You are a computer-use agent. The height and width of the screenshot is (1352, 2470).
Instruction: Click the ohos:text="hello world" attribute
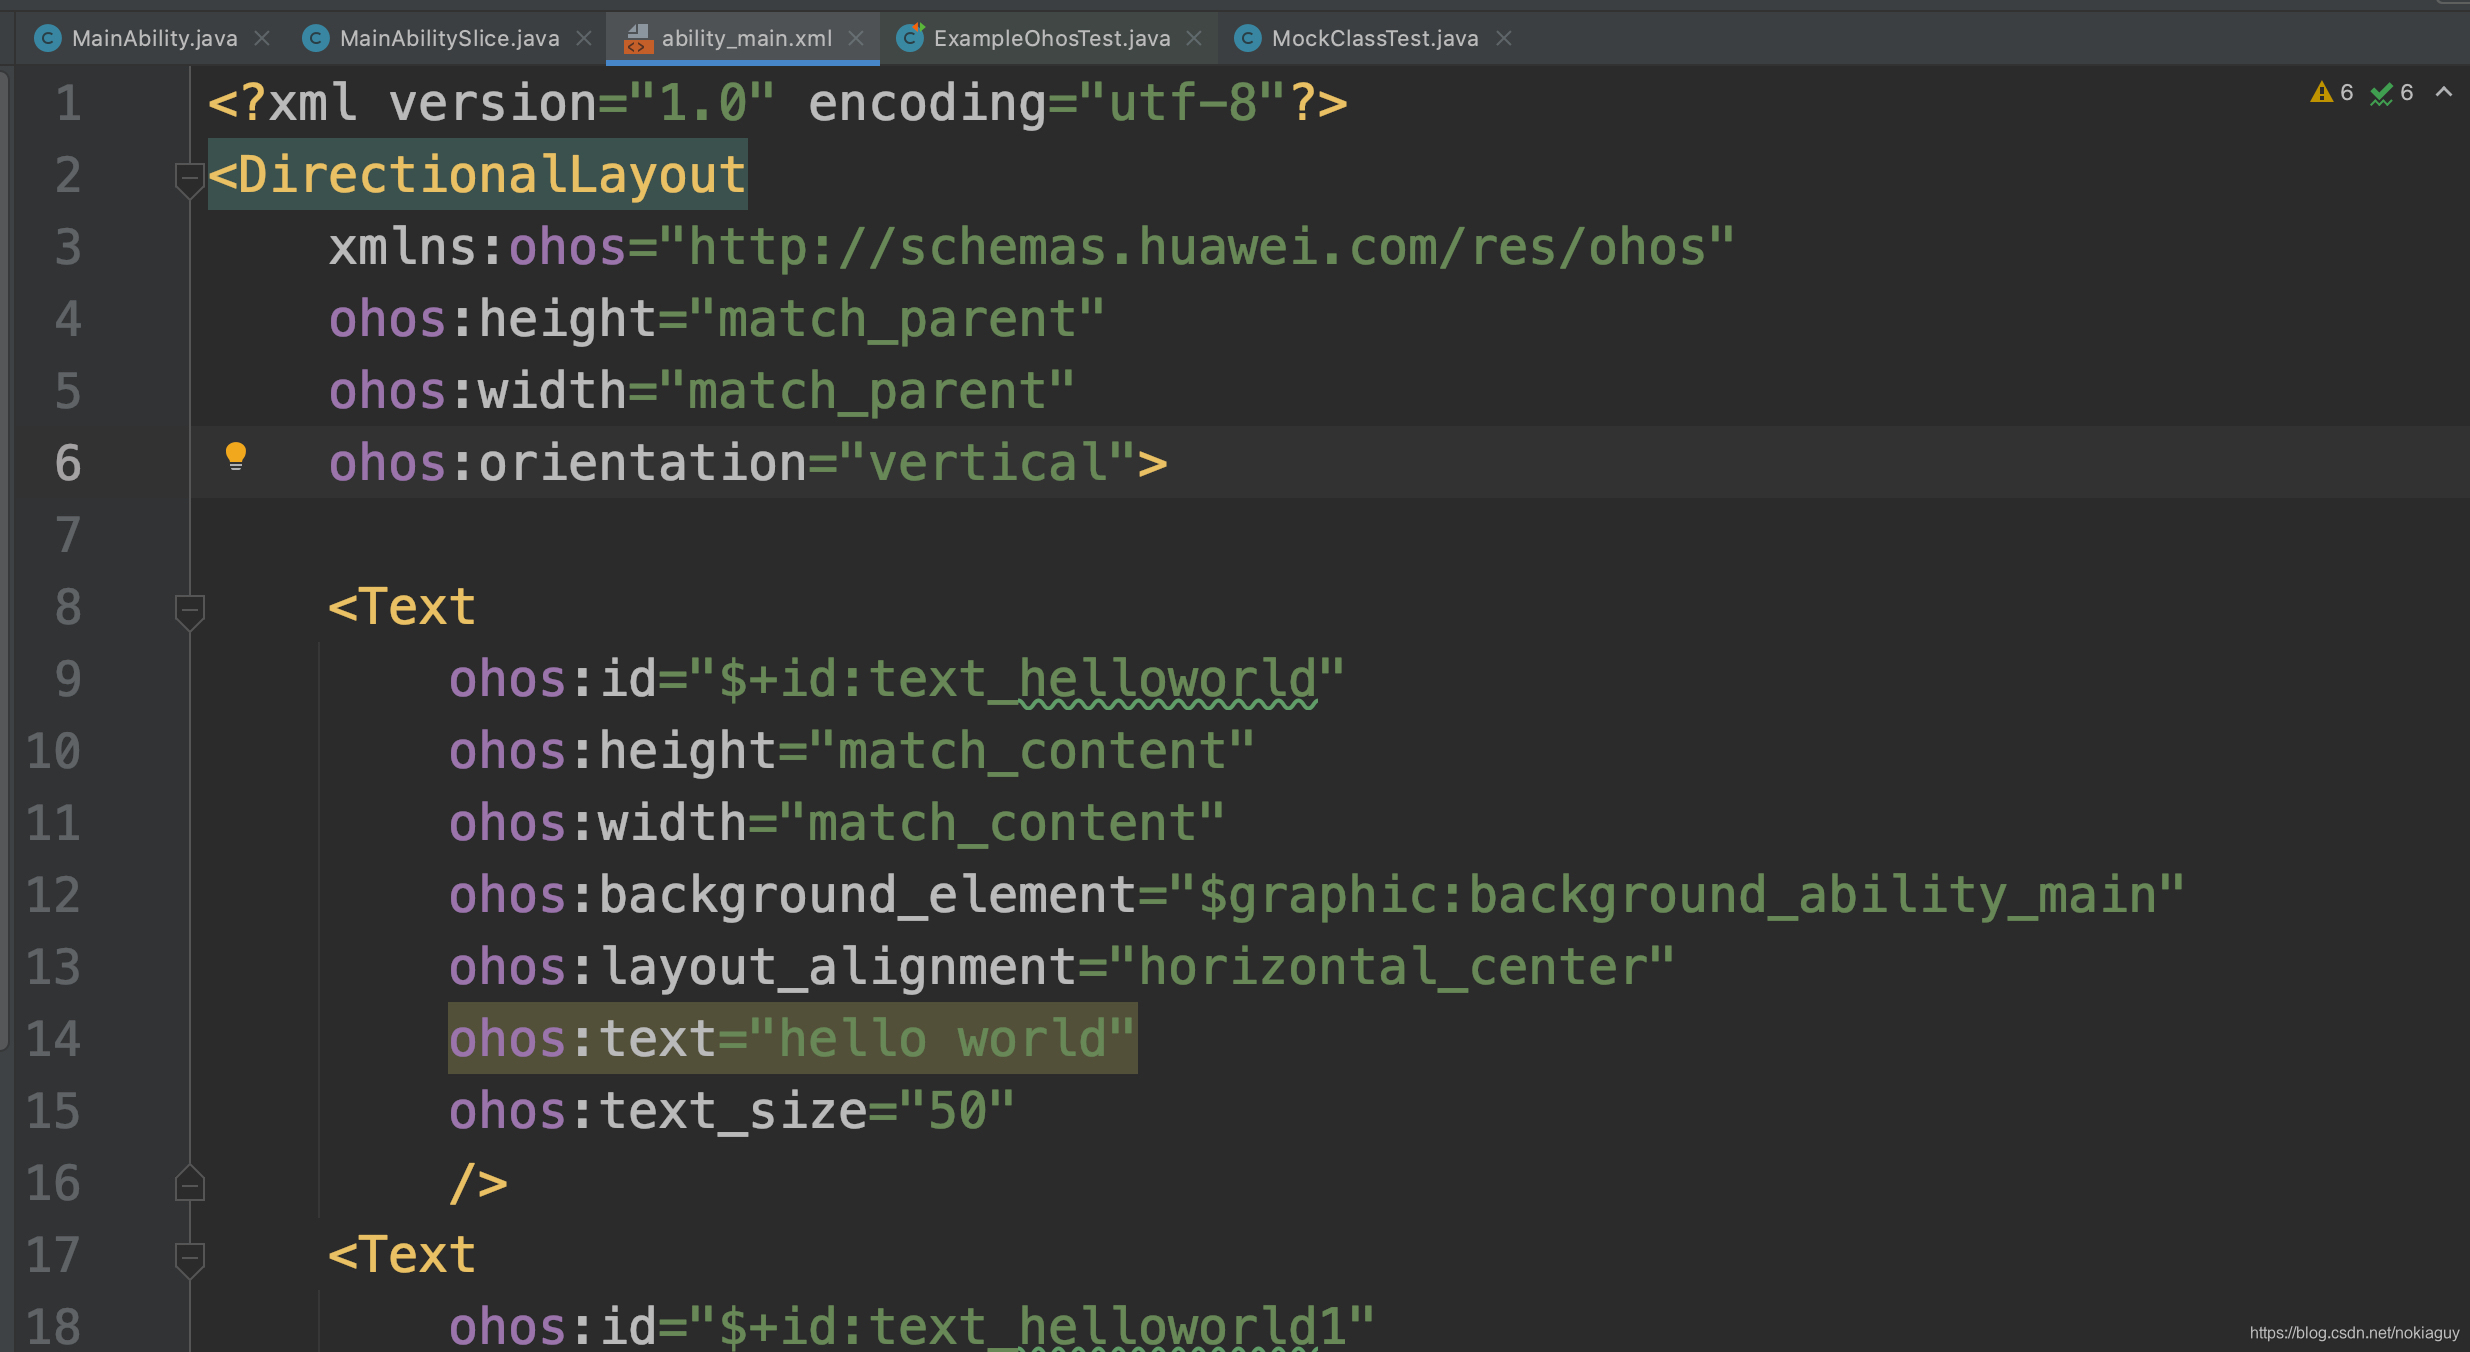792,1039
